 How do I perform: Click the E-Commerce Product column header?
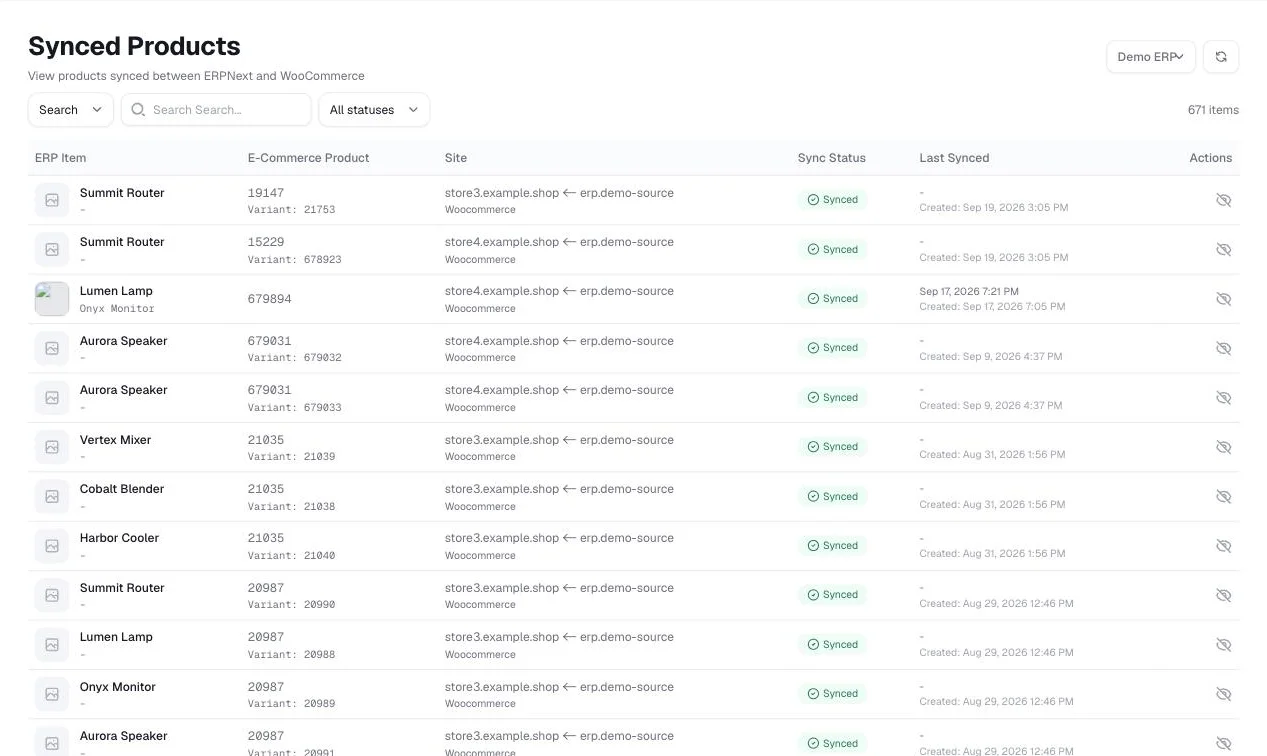tap(309, 158)
